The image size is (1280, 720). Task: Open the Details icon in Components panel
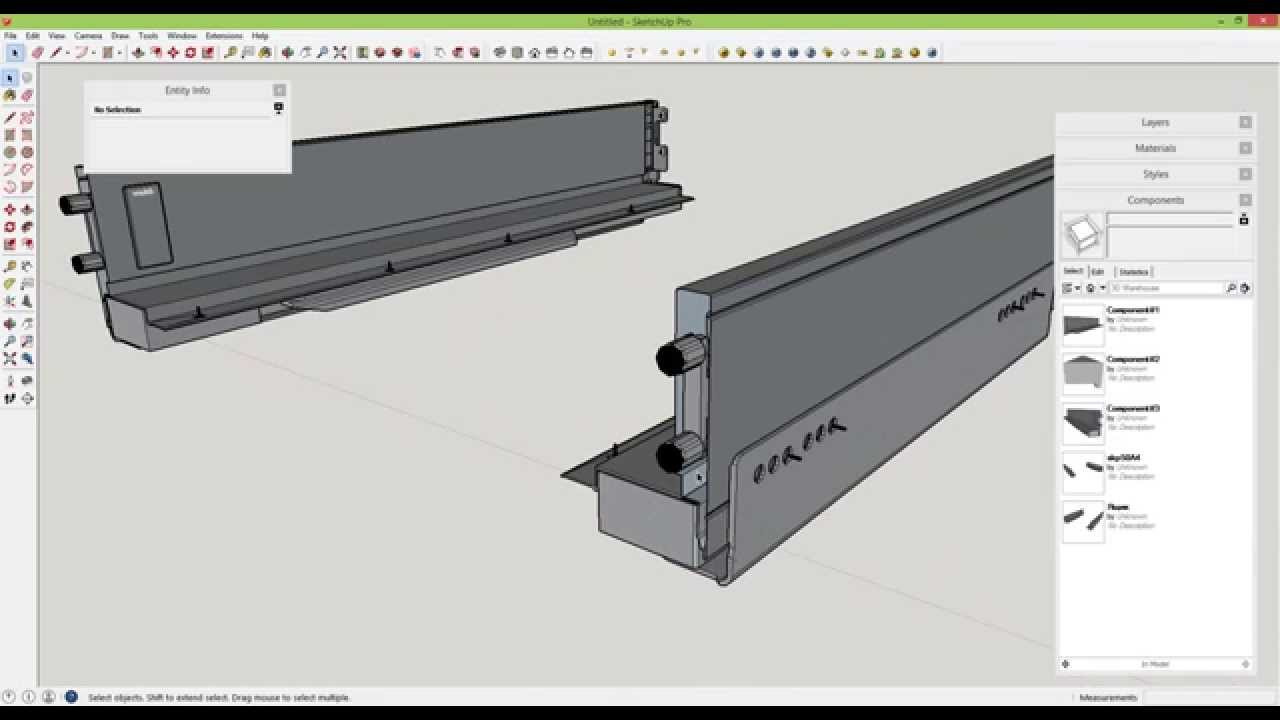pyautogui.click(x=1245, y=288)
